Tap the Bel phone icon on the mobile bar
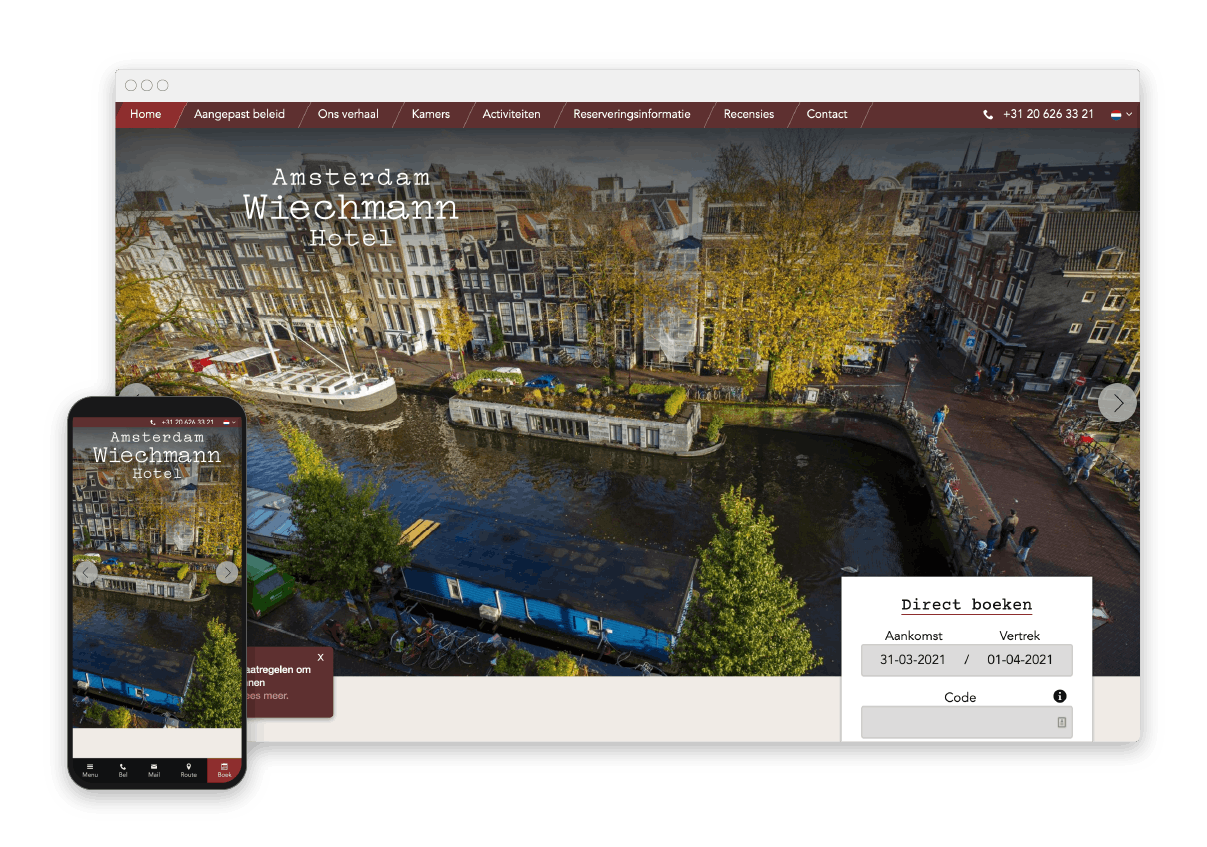The height and width of the screenshot is (847, 1207). tap(123, 770)
